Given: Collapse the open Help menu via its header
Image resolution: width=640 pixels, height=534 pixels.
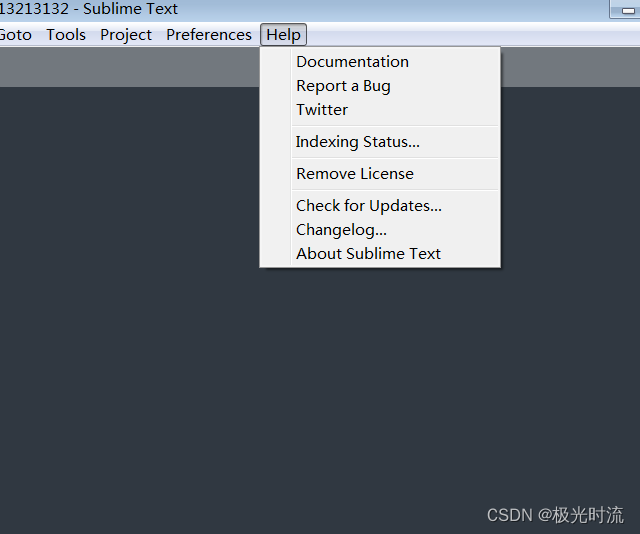Looking at the screenshot, I should coord(283,35).
